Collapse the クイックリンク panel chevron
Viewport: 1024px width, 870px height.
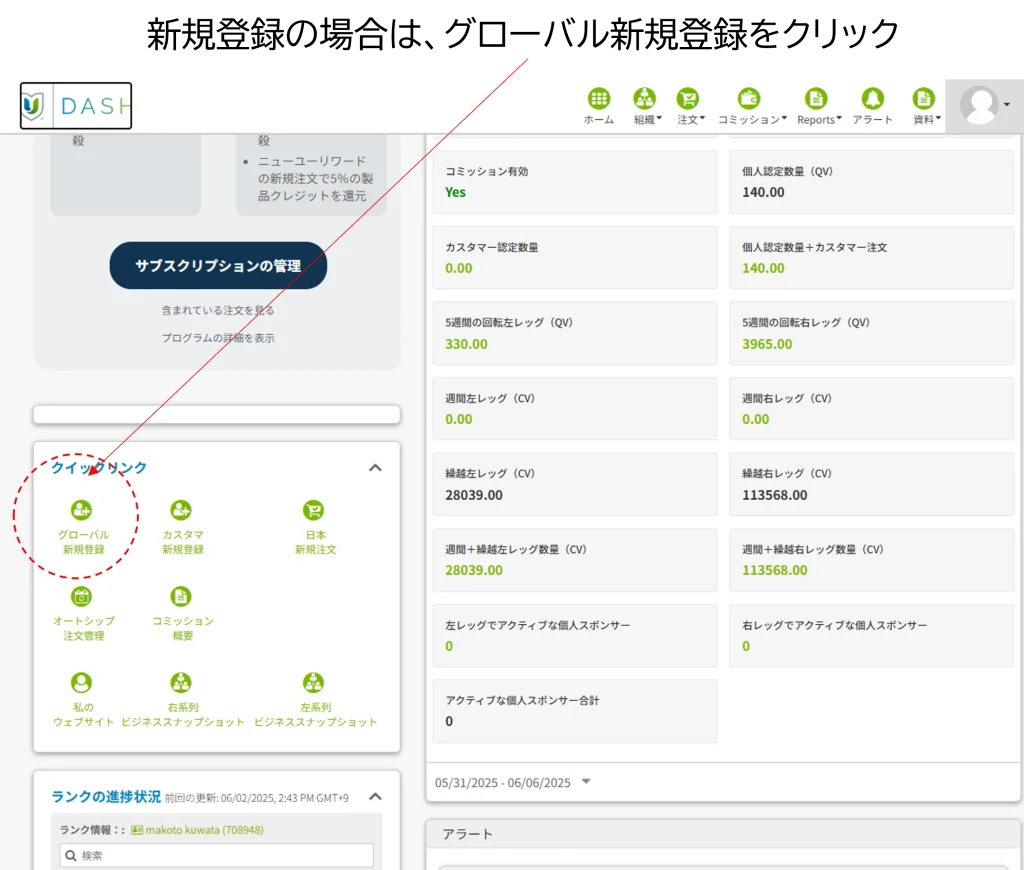(x=376, y=468)
